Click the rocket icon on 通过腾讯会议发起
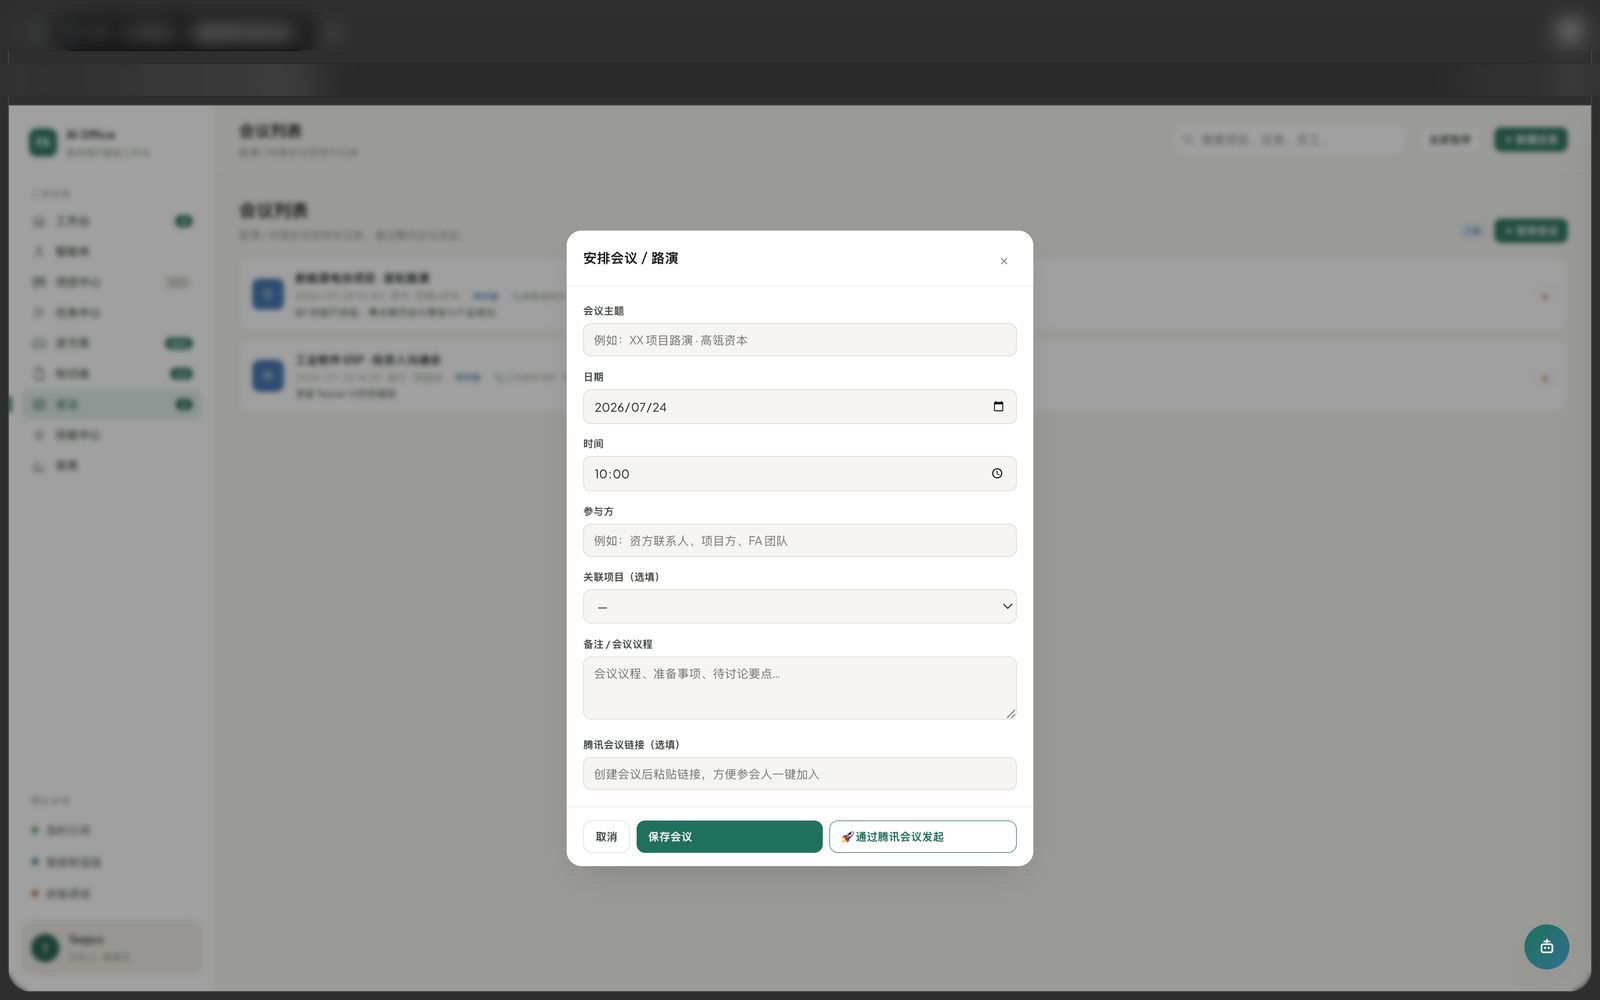Viewport: 1600px width, 1000px height. coord(847,837)
